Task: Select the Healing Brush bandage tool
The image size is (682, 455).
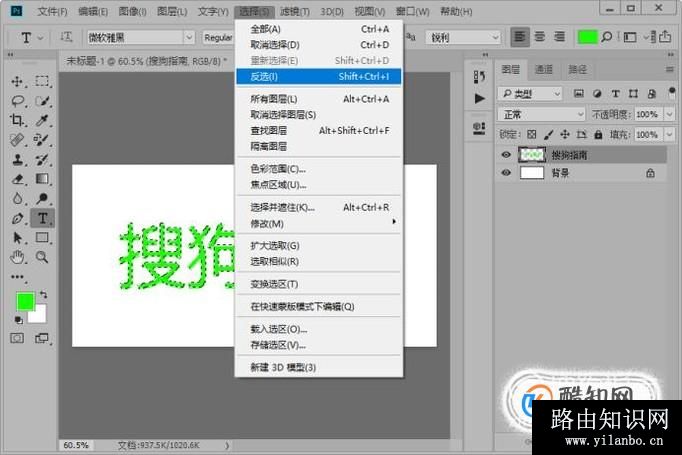Action: click(17, 140)
